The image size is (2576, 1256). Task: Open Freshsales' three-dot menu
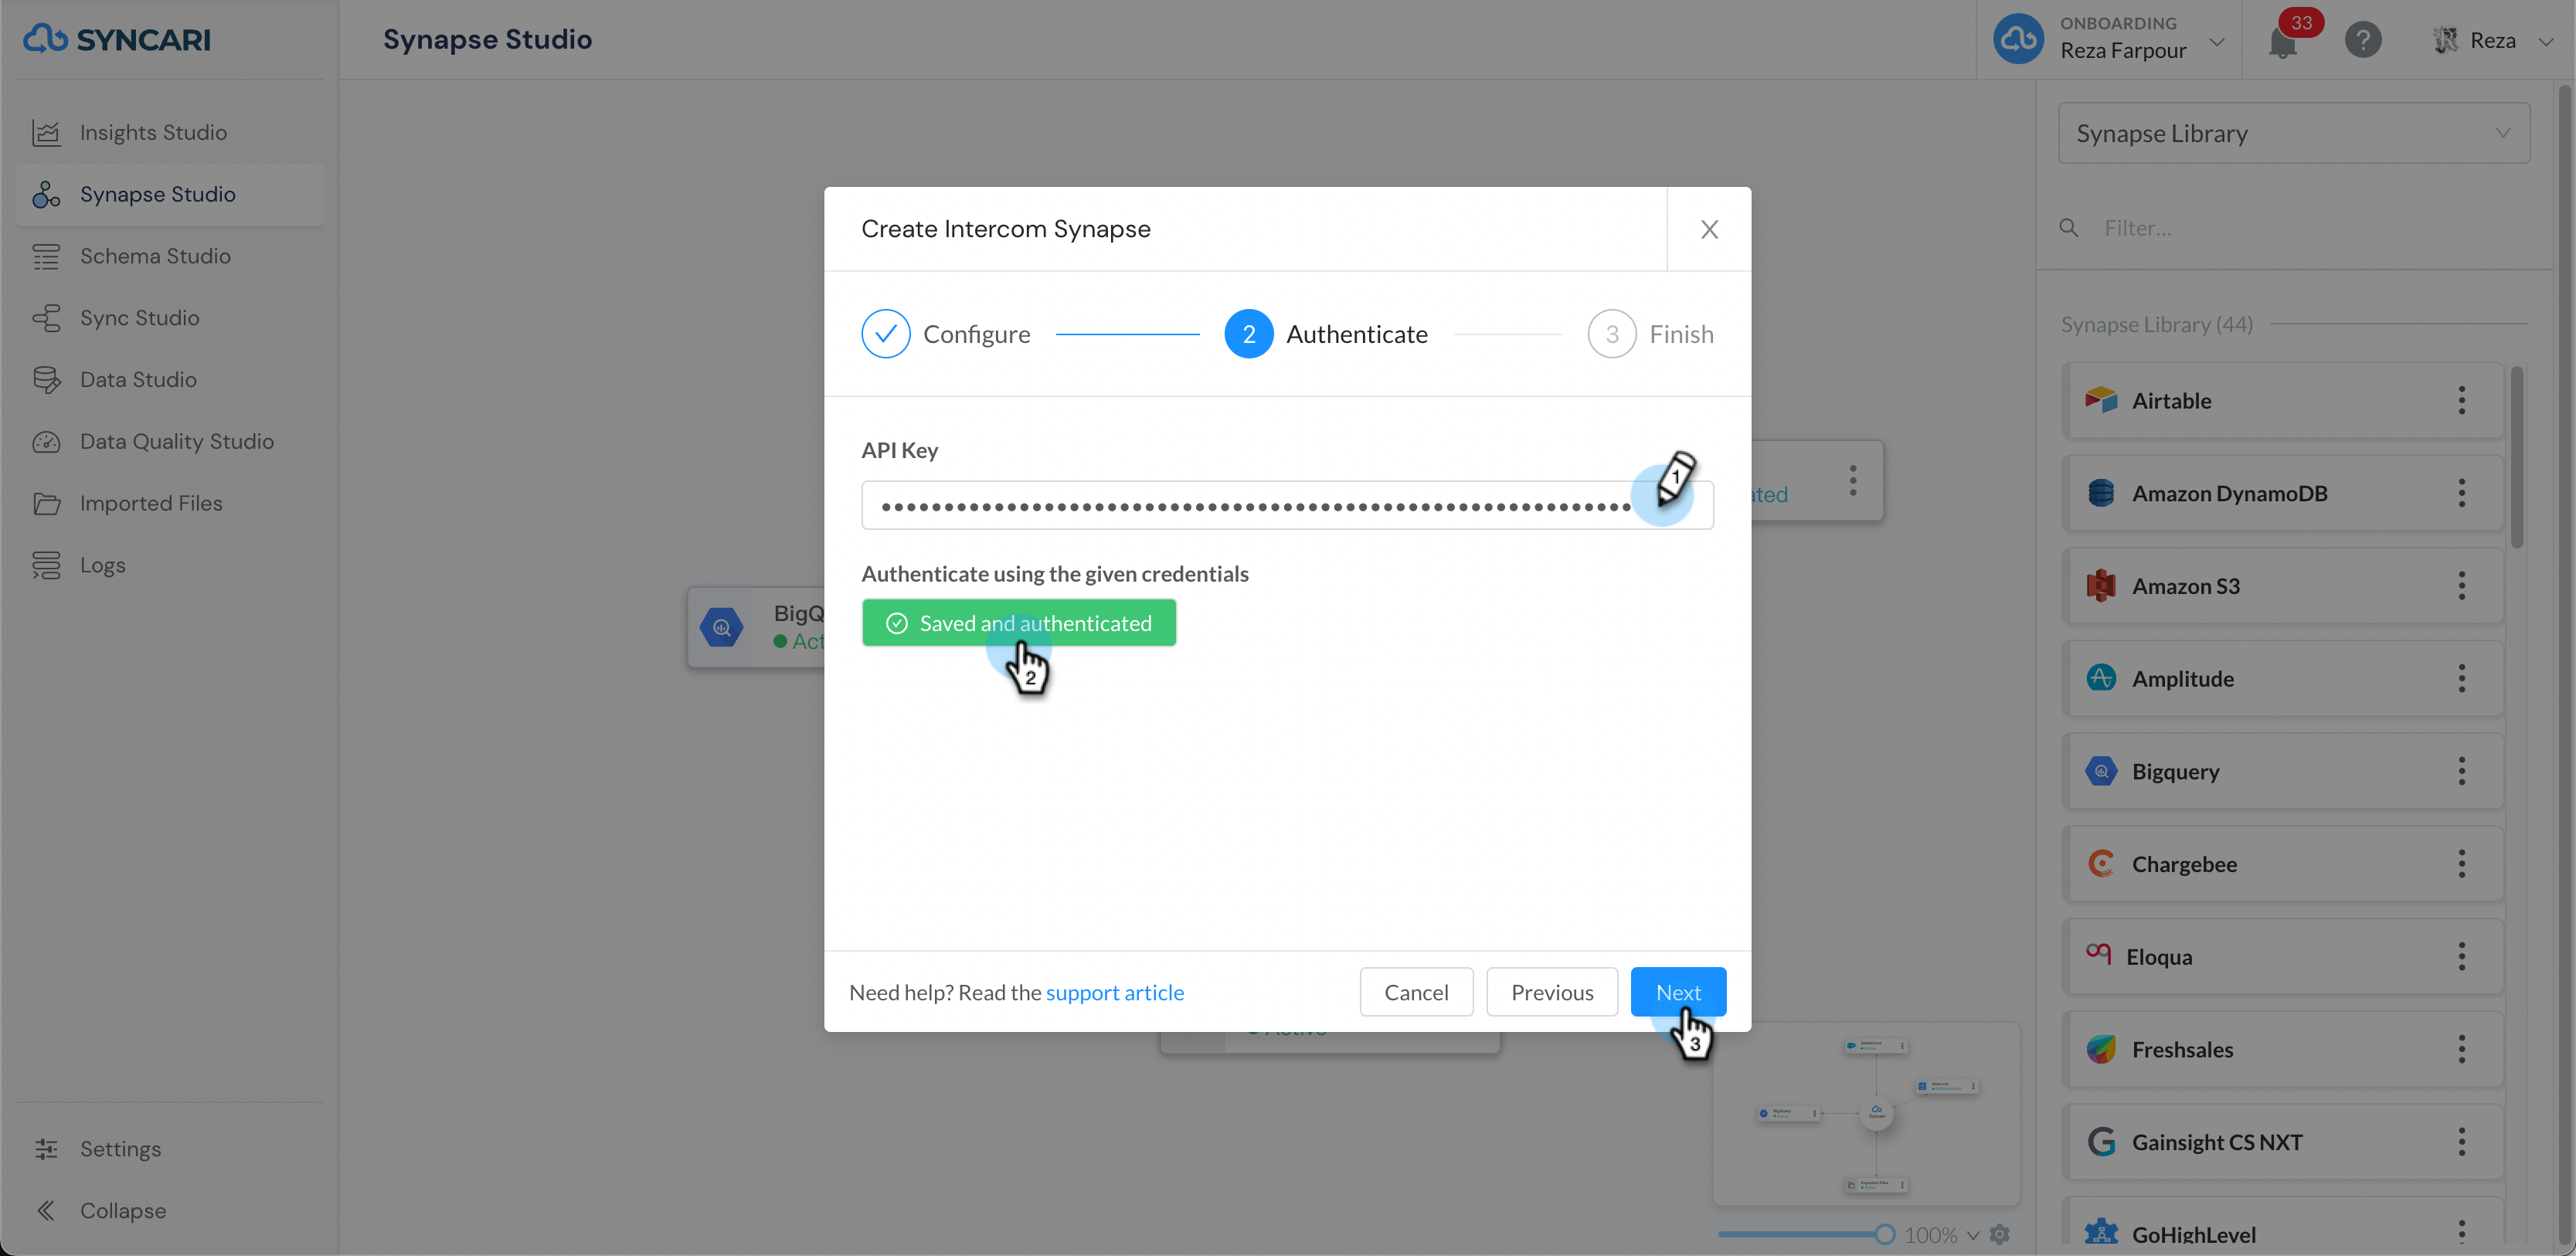click(x=2461, y=1050)
